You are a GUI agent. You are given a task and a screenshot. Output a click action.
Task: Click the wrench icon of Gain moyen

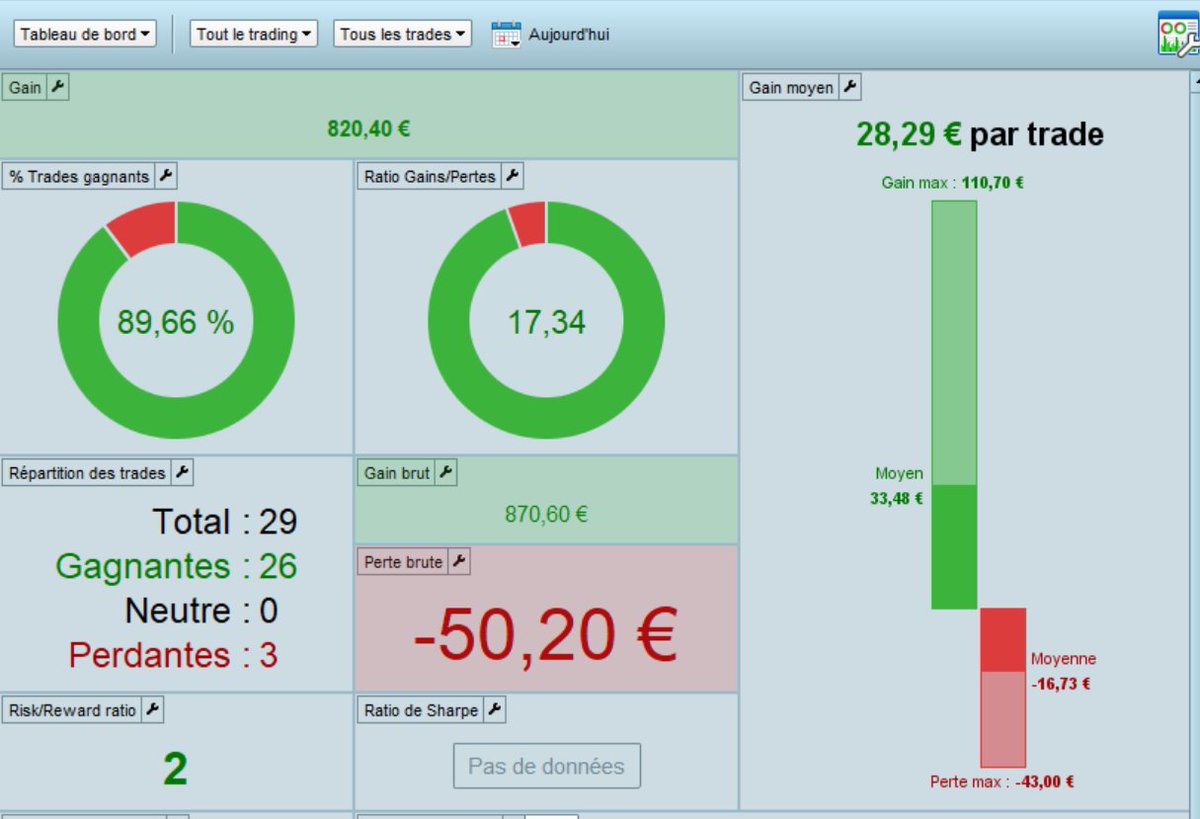[850, 88]
